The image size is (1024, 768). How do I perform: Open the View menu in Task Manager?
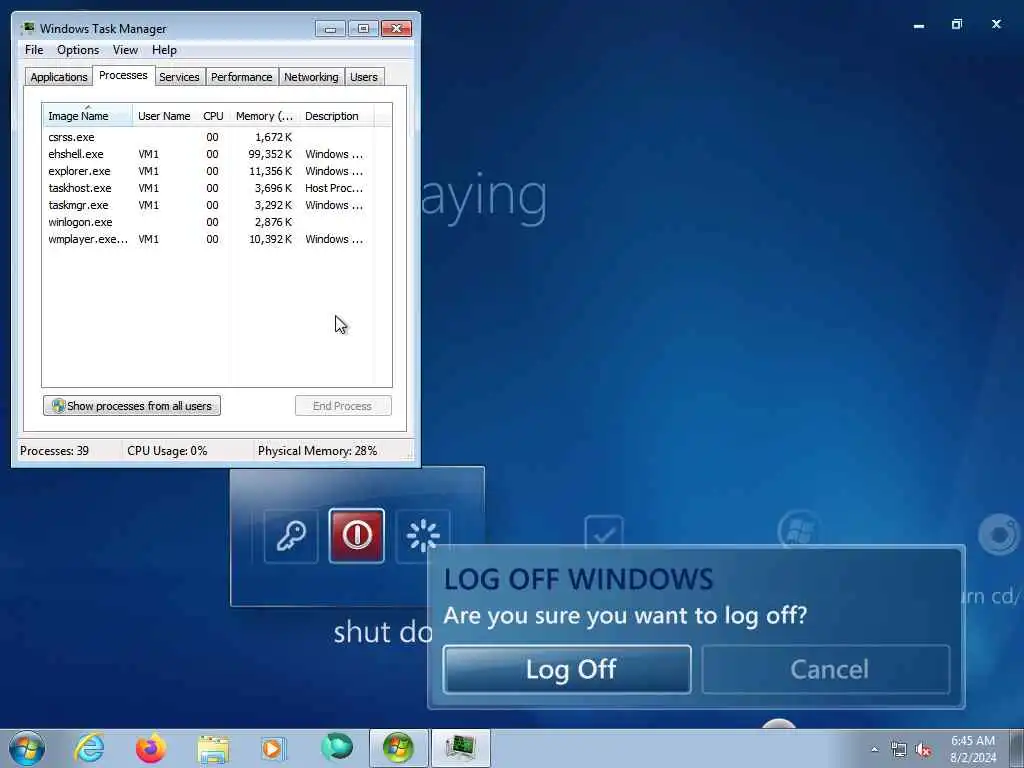[x=125, y=50]
